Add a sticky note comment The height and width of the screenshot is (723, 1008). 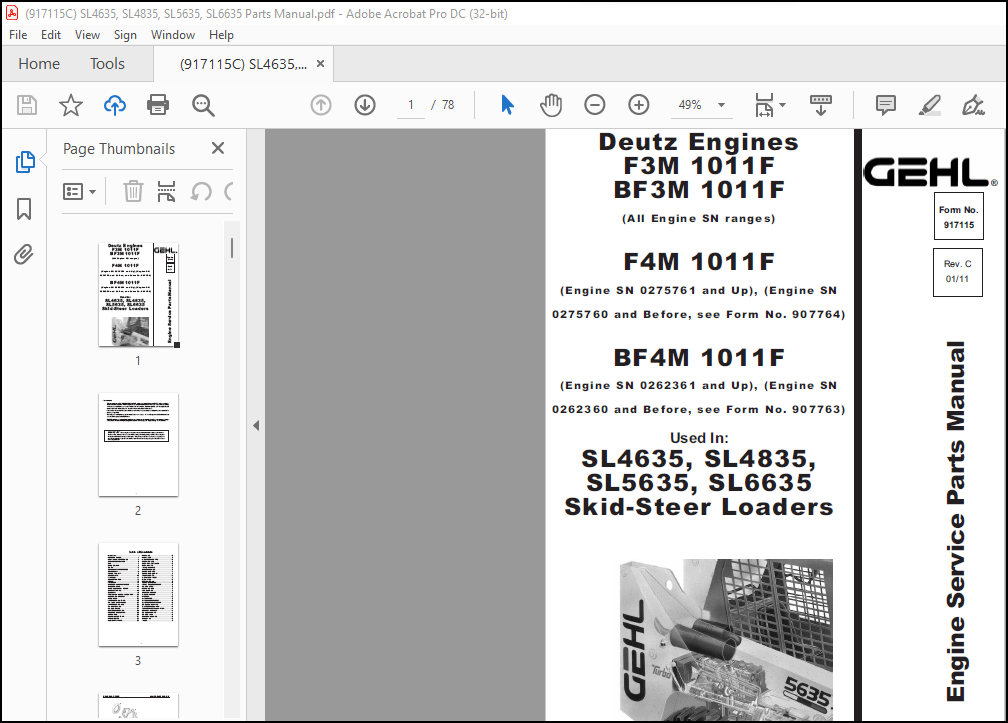point(885,105)
